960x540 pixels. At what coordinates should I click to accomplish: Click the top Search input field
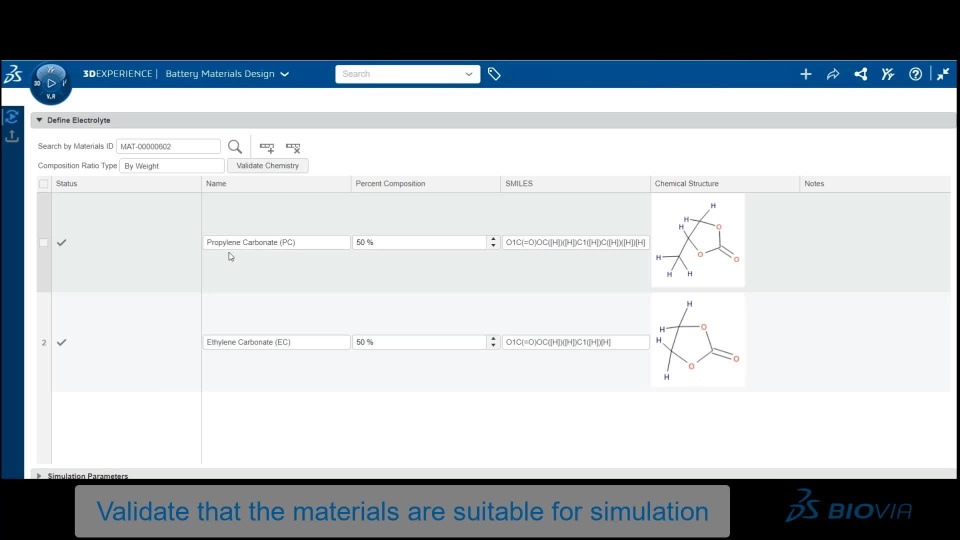point(400,74)
